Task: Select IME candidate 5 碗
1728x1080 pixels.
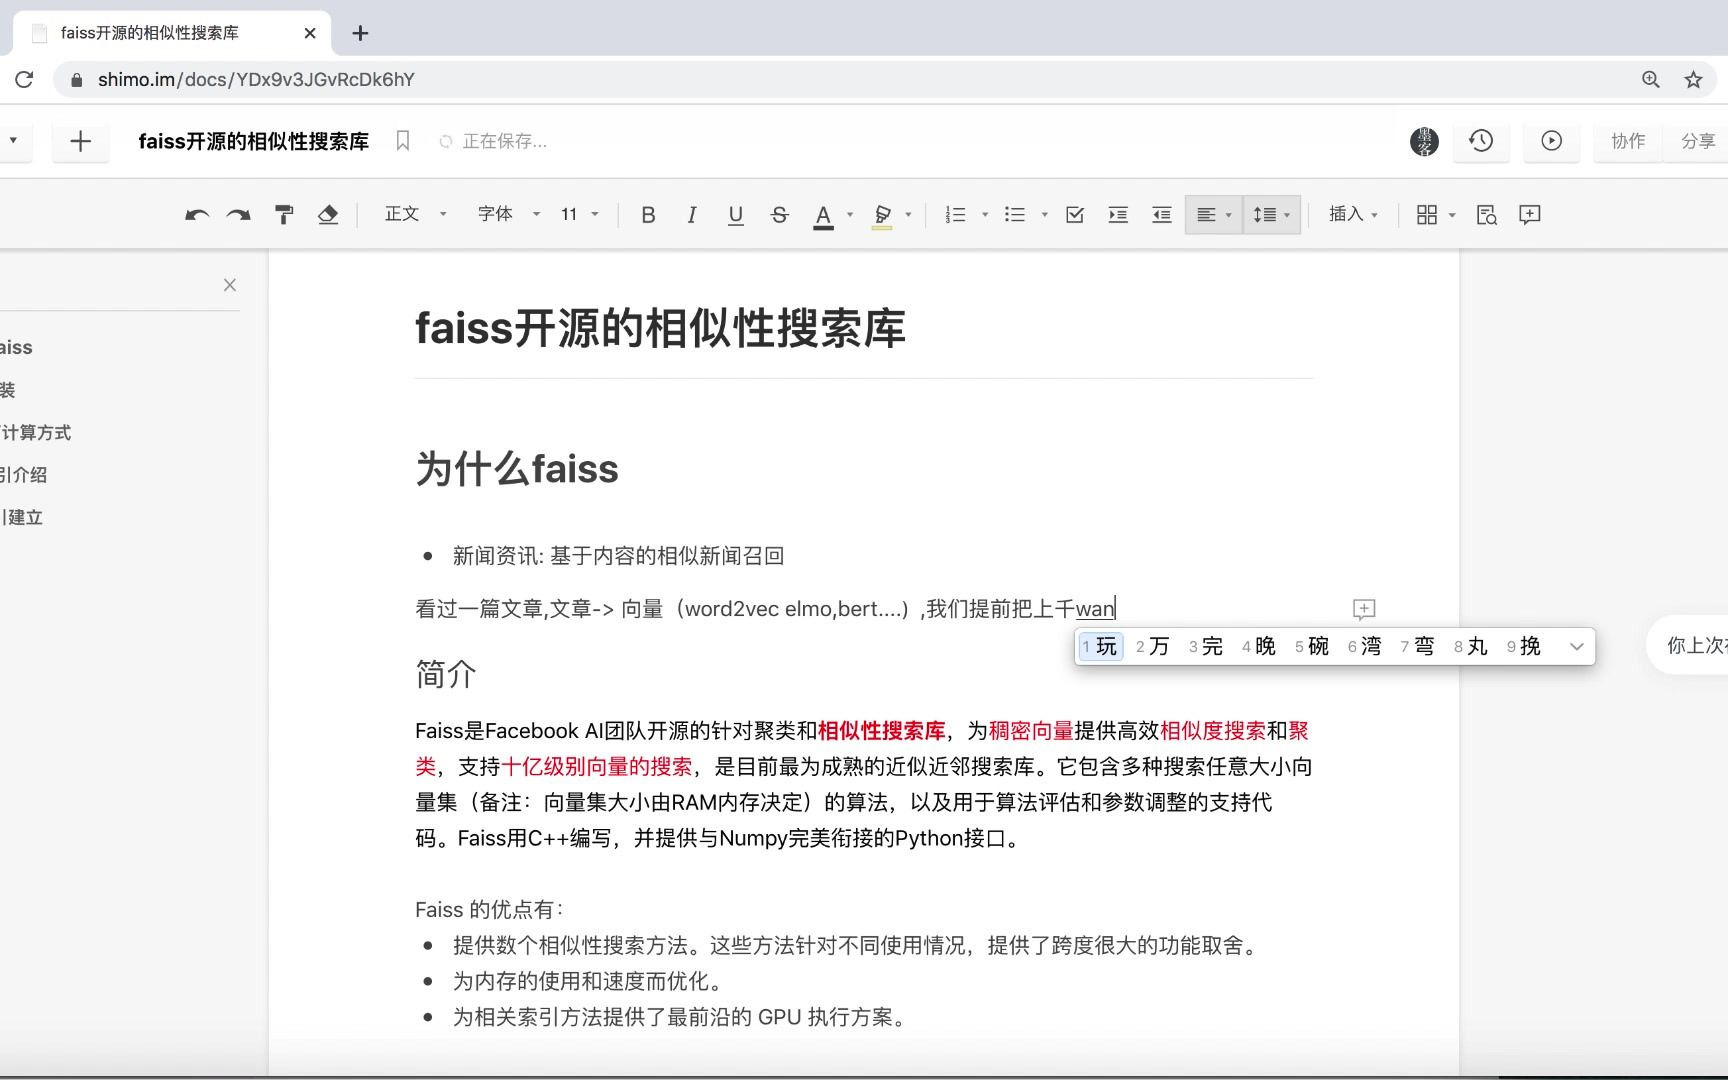Action: point(1312,646)
